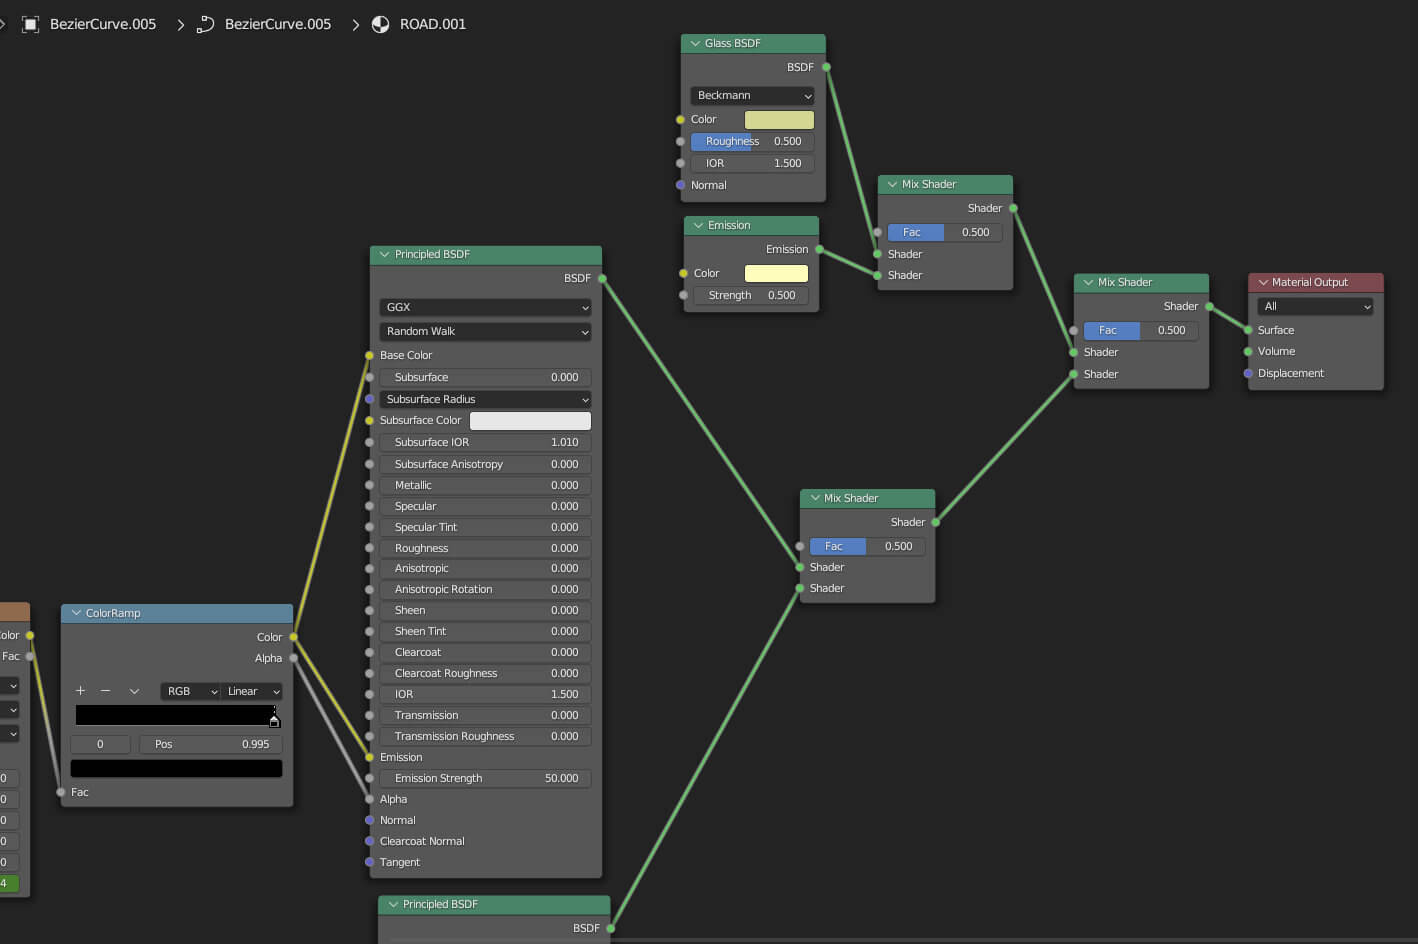Collapse the Glass BSDF node
1418x944 pixels.
(x=695, y=44)
